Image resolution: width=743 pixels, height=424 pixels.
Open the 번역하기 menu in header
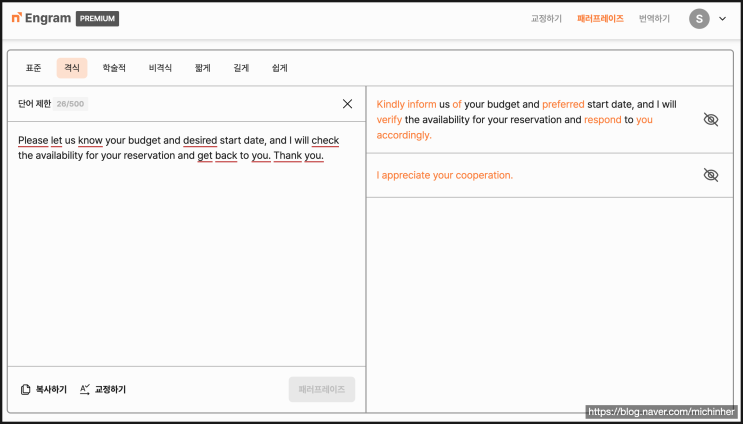pyautogui.click(x=654, y=19)
